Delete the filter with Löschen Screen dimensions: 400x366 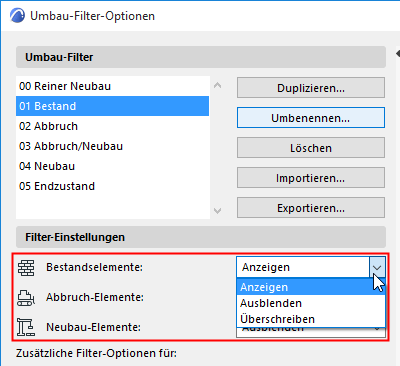coord(311,148)
